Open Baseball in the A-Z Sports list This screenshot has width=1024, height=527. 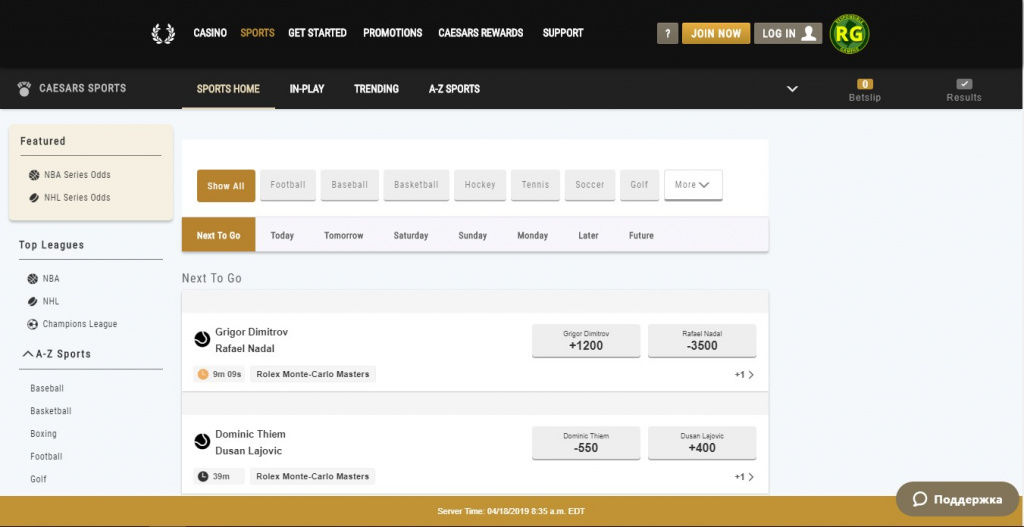coord(47,389)
